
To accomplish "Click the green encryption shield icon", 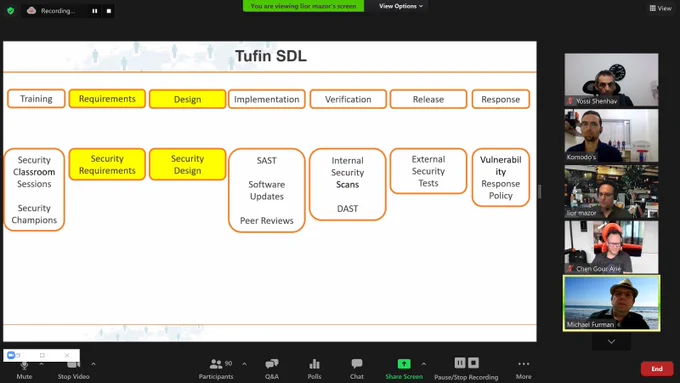I will (10, 11).
